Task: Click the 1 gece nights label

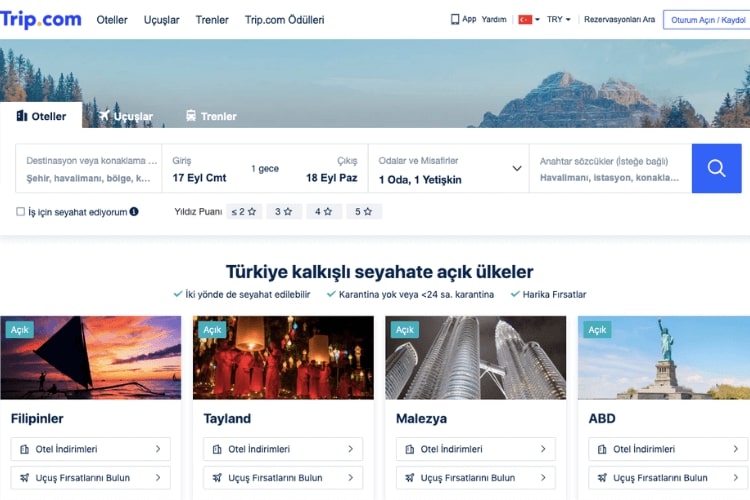Action: [265, 168]
